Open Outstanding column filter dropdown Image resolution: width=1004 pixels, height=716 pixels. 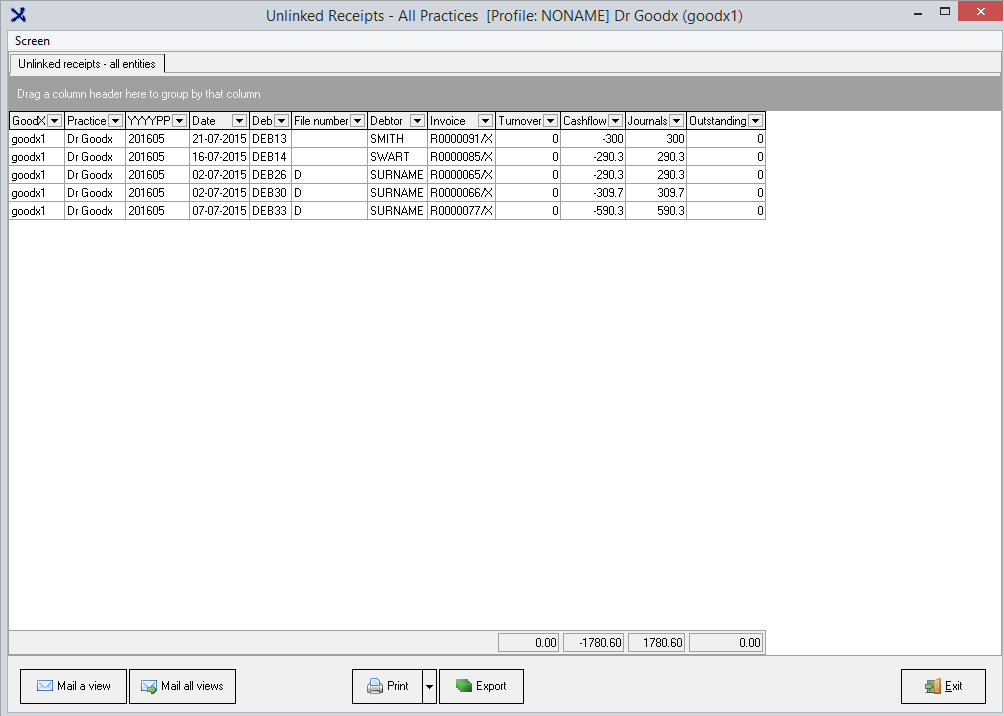[755, 120]
